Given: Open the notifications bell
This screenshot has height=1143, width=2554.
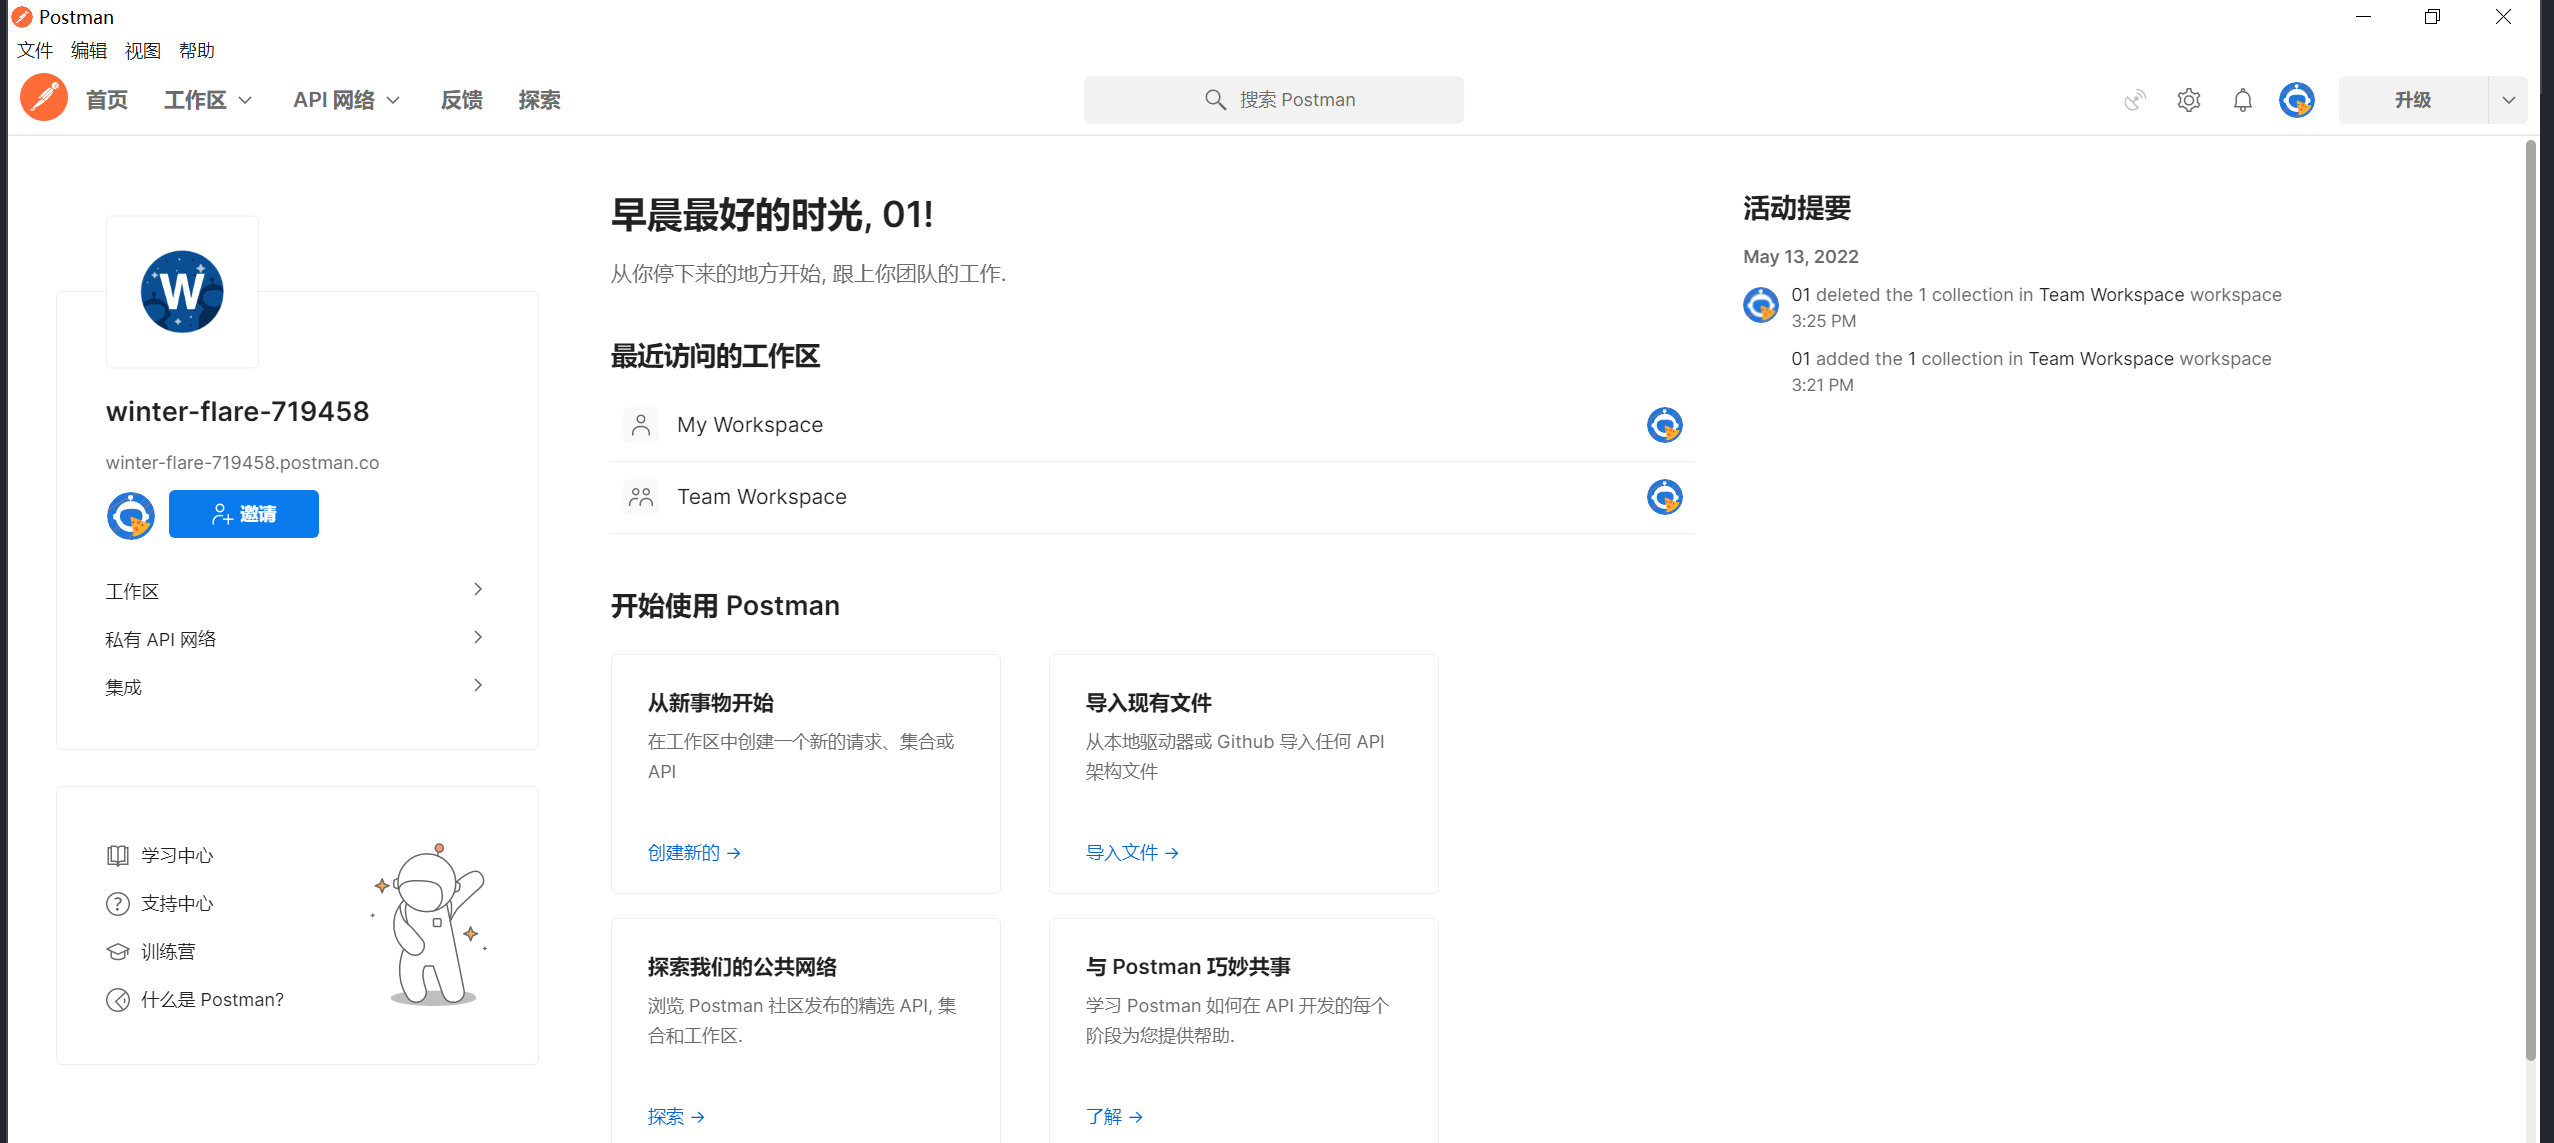Looking at the screenshot, I should click(2242, 100).
